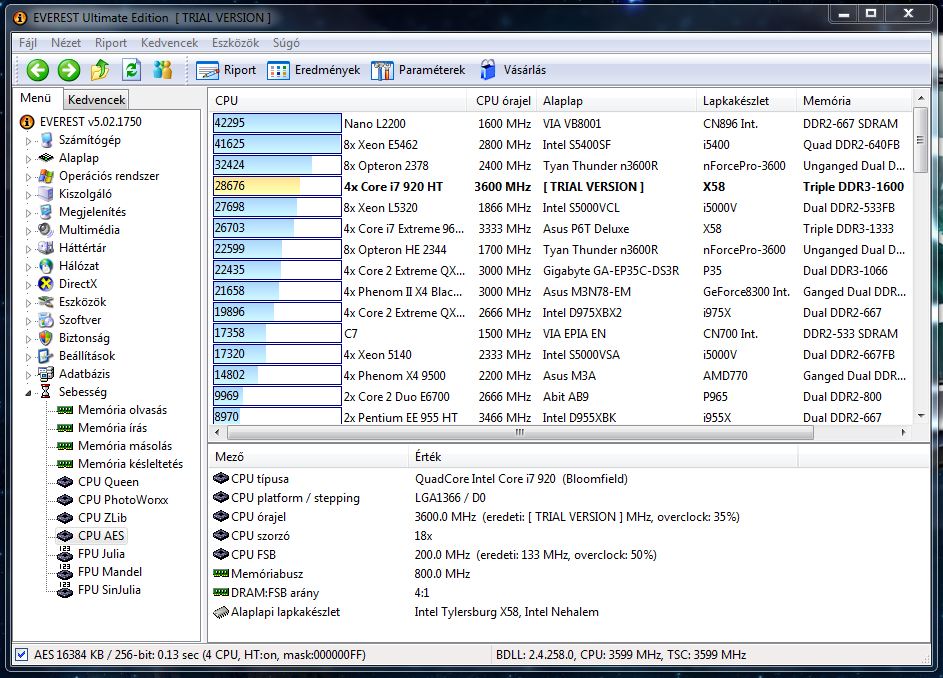Sort by the Memória column header
Viewport: 943px width, 678px height.
[x=854, y=100]
